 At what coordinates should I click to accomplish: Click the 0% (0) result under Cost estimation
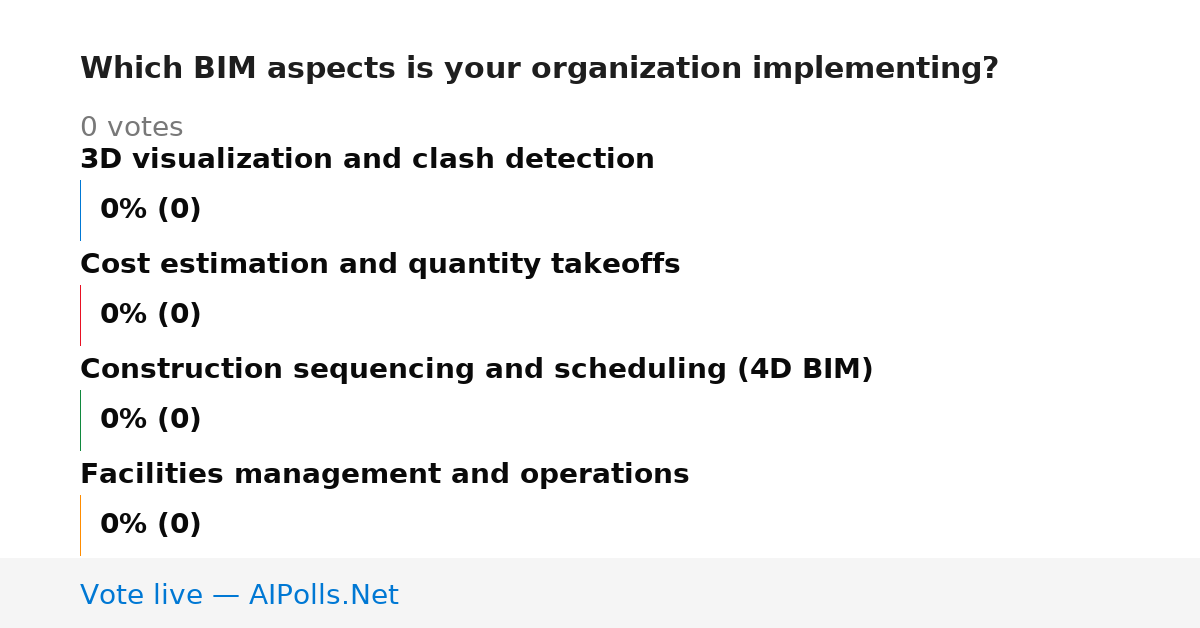151,315
